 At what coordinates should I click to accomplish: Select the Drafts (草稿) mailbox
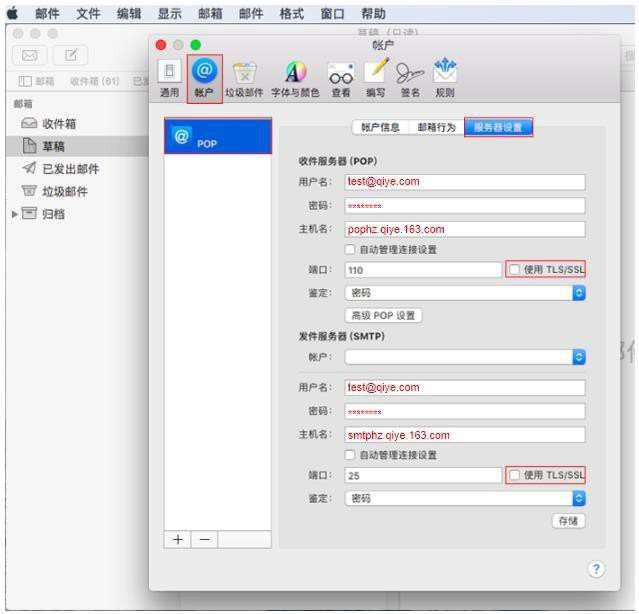coord(77,146)
